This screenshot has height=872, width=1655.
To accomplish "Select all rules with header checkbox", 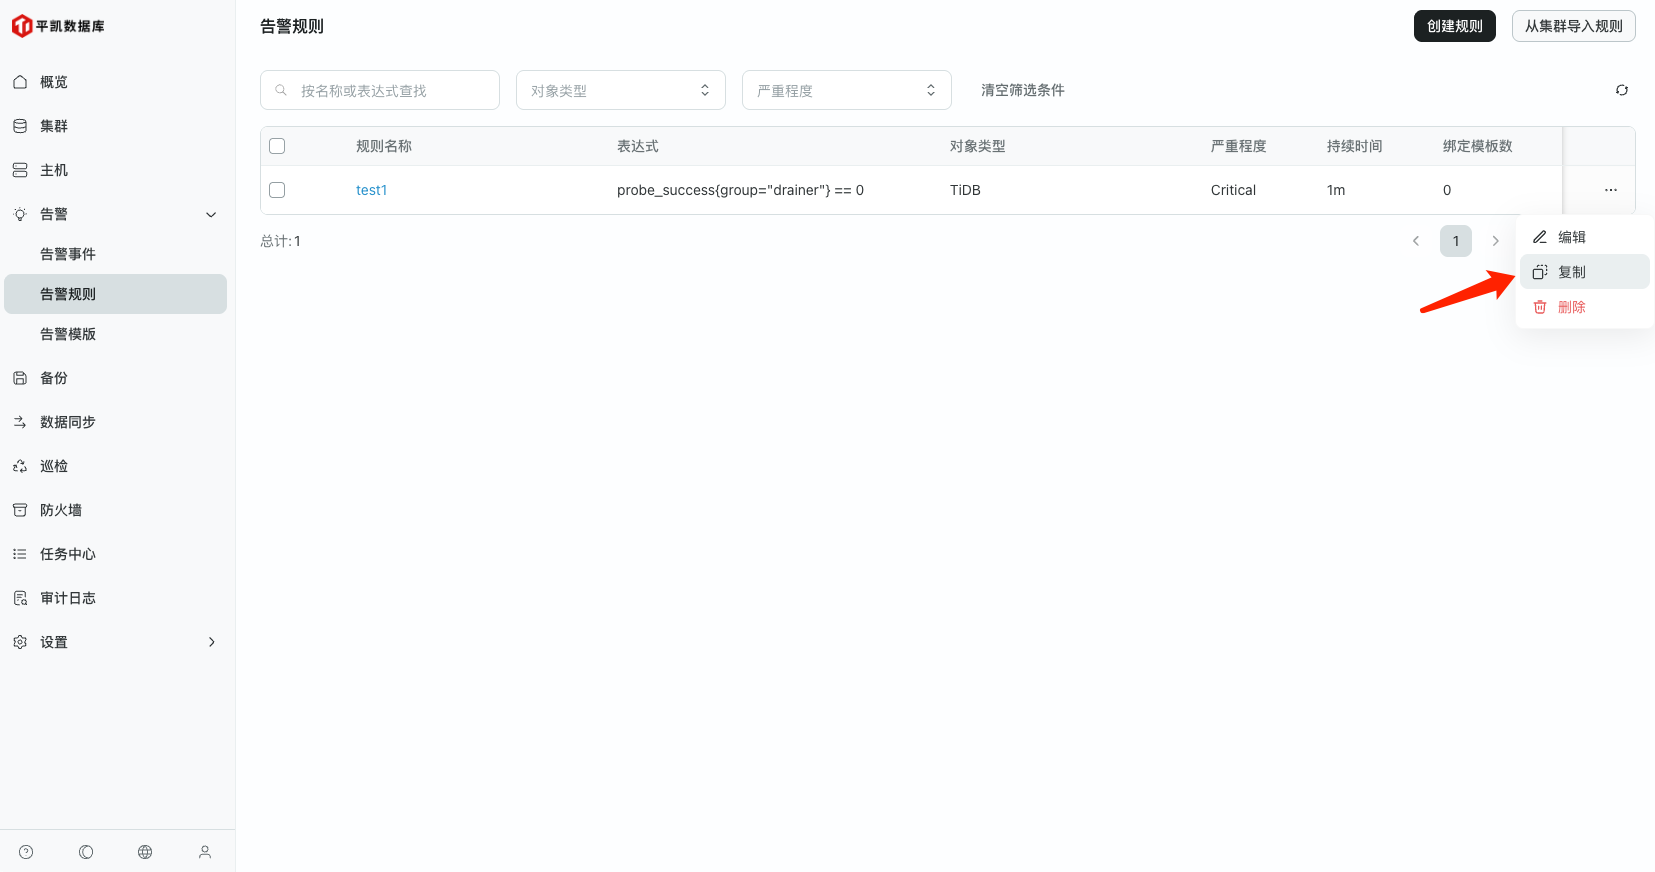I will (x=278, y=146).
